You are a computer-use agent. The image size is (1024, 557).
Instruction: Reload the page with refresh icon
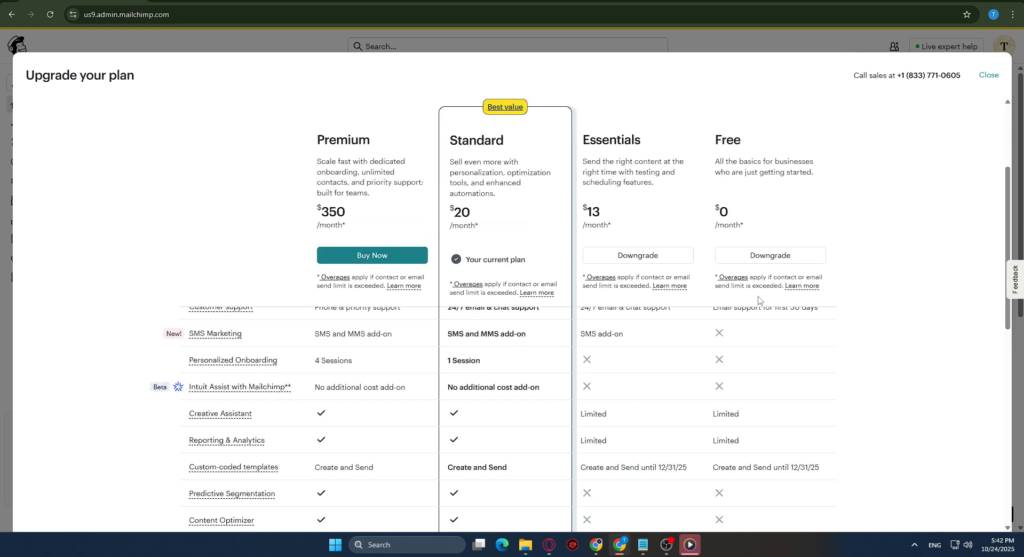coord(50,14)
